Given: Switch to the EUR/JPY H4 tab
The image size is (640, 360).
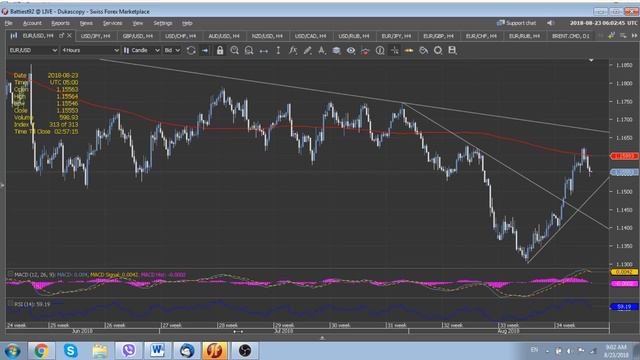Looking at the screenshot, I should point(396,36).
